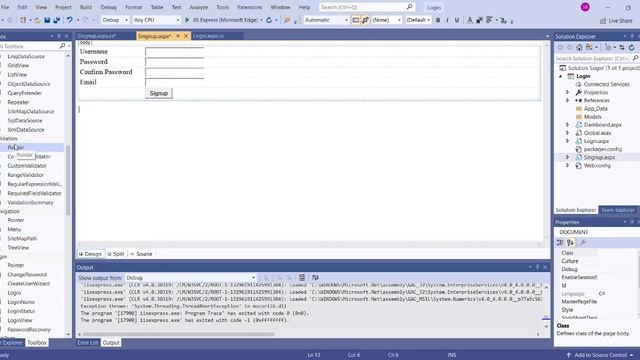Click the Undo arrow icon
Screen dimensions: 640x360
69,20
